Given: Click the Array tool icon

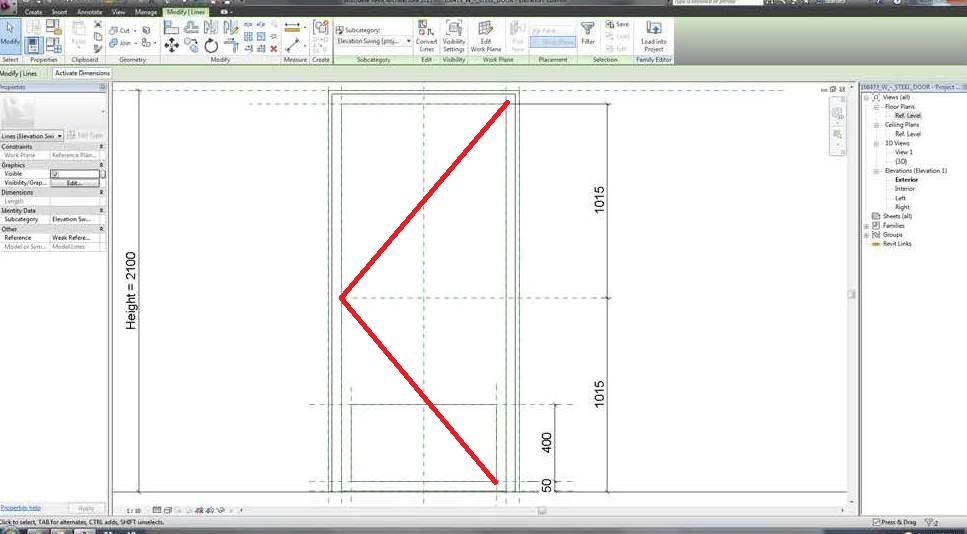Looking at the screenshot, I should 248,36.
